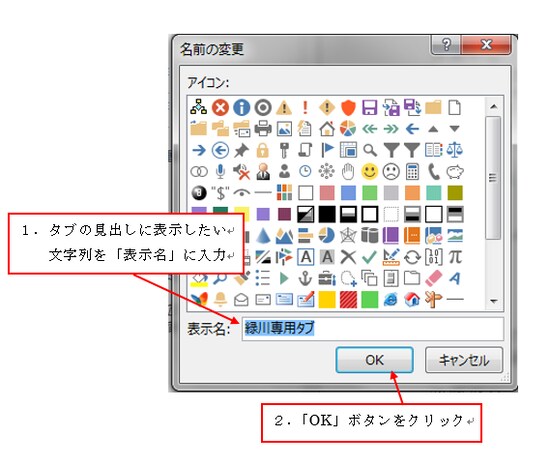The width and height of the screenshot is (550, 465).
Task: Choose the green checkmark icon
Action: point(370,257)
